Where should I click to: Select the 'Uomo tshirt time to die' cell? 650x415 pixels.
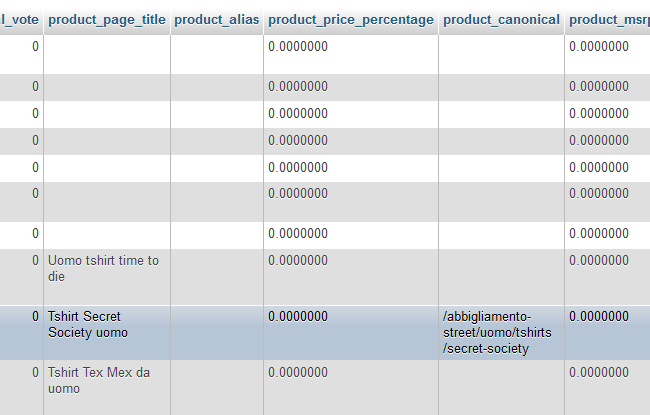tap(106, 268)
